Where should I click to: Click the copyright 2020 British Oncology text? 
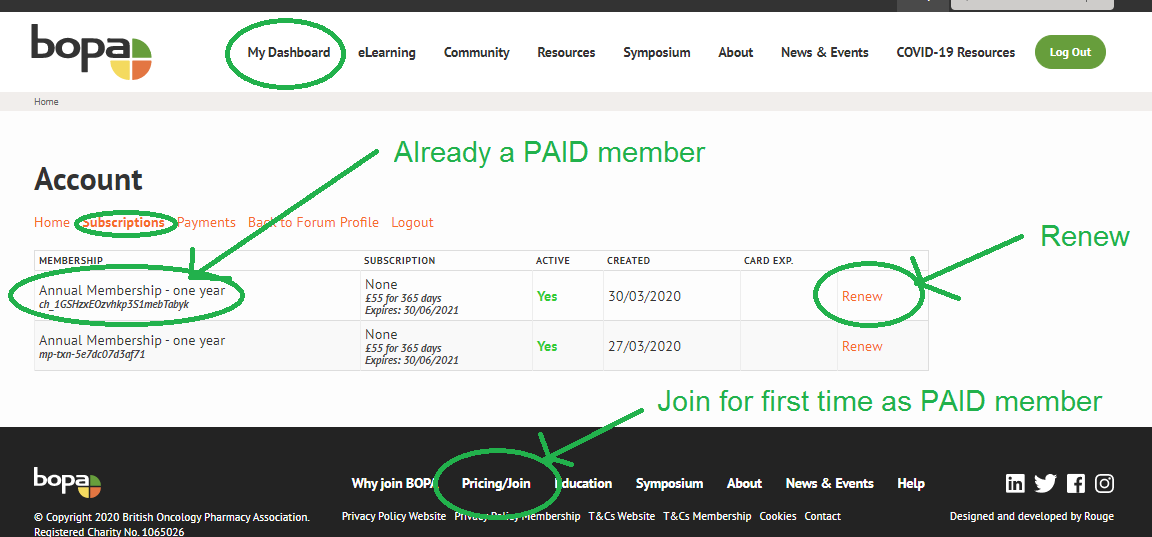tap(172, 517)
